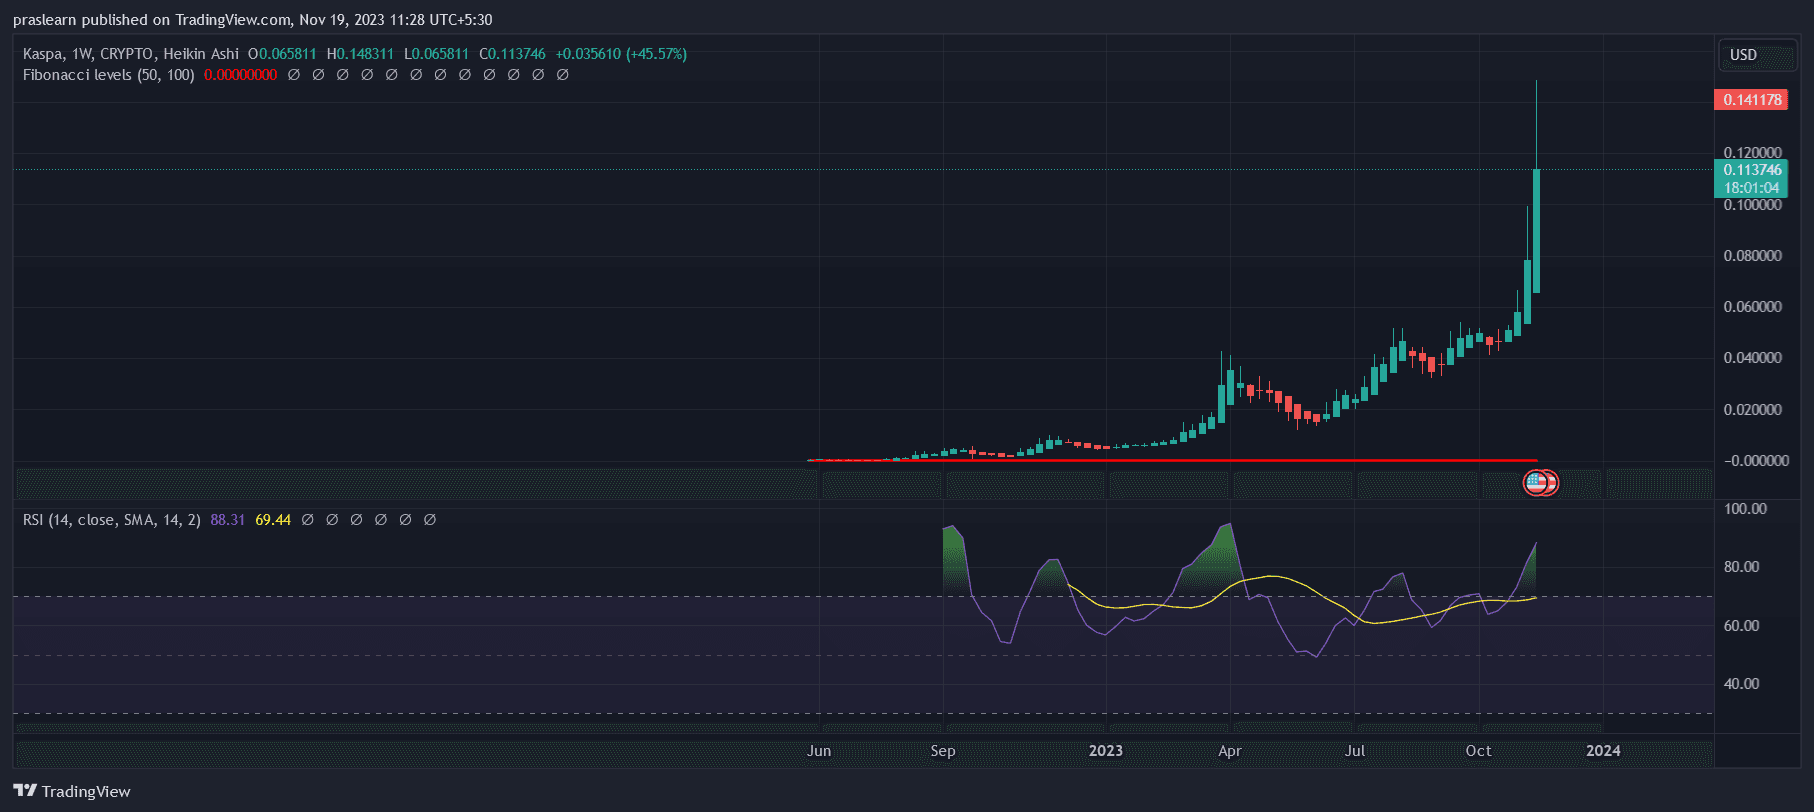Open the US flag economic event marker

(1536, 484)
